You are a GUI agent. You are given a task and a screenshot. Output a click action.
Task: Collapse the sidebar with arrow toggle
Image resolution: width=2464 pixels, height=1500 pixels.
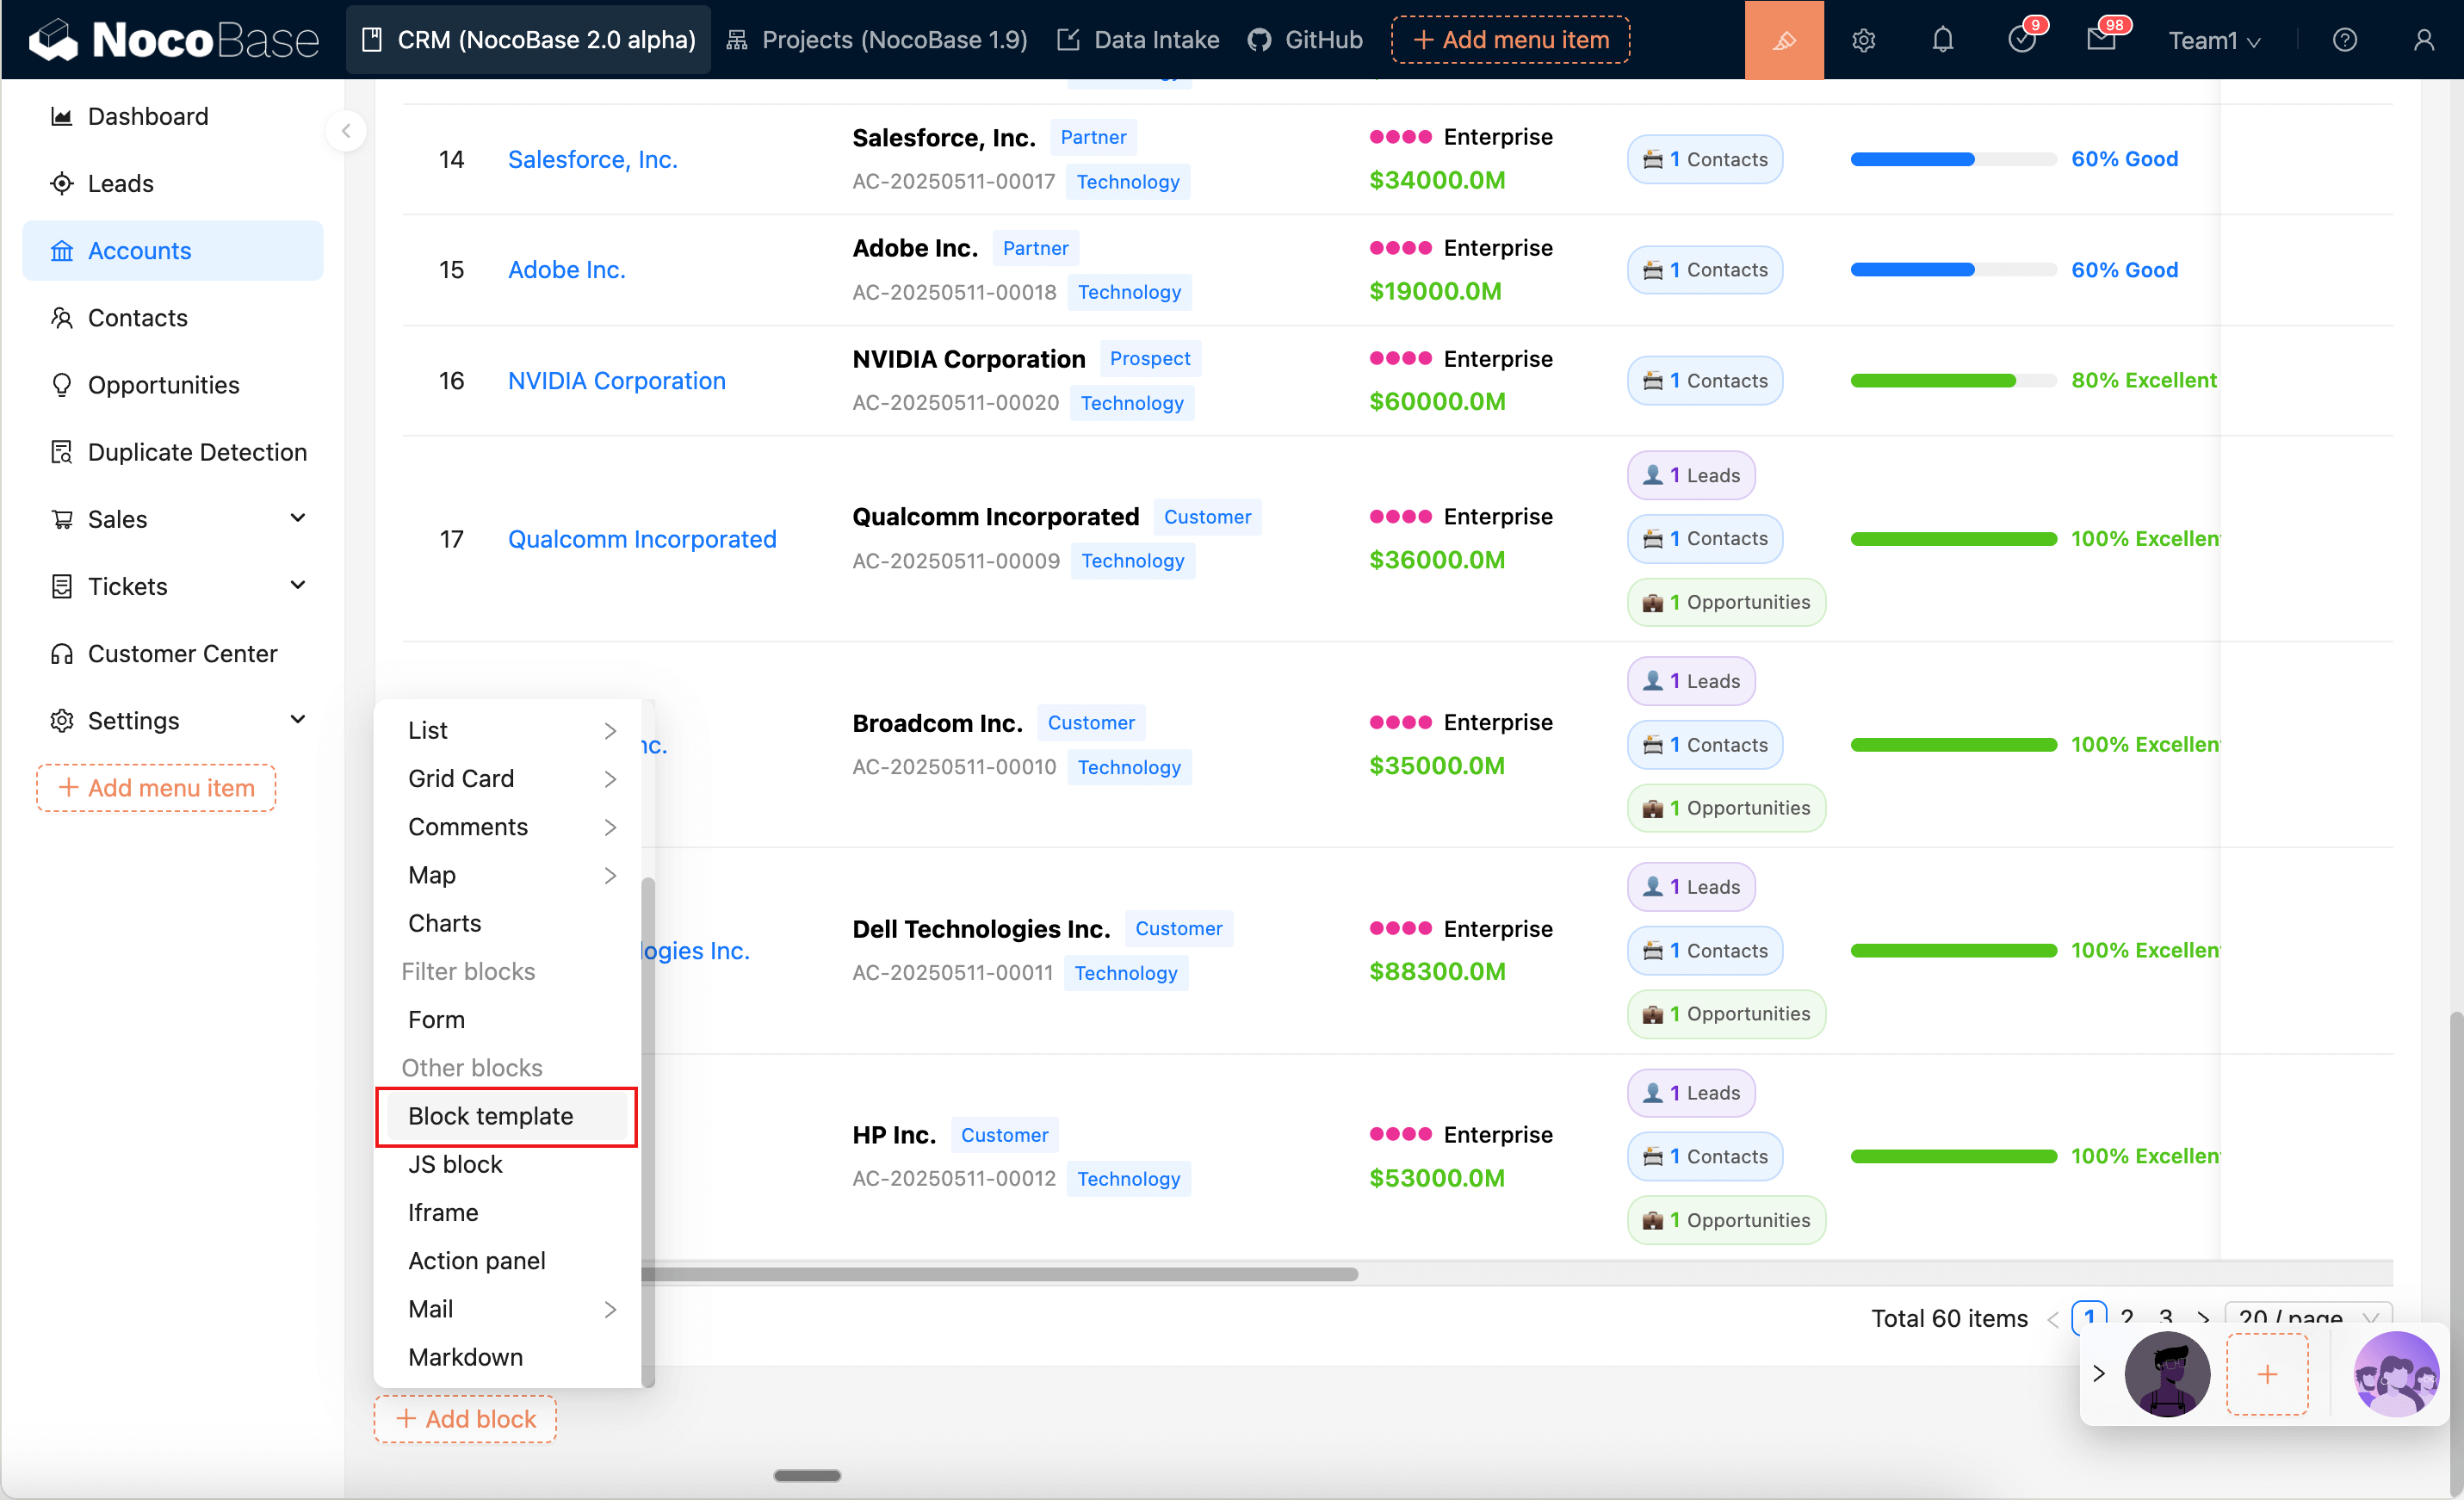click(346, 131)
